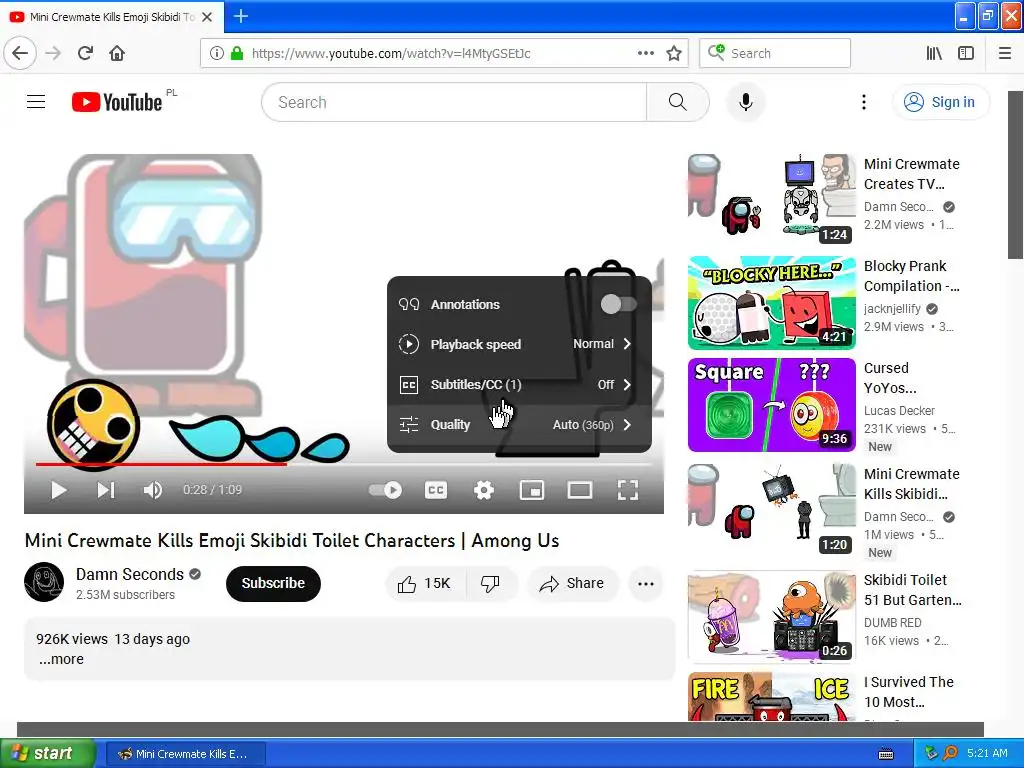
Task: Select the Mini Crewmate taskbar window button
Action: click(x=185, y=754)
